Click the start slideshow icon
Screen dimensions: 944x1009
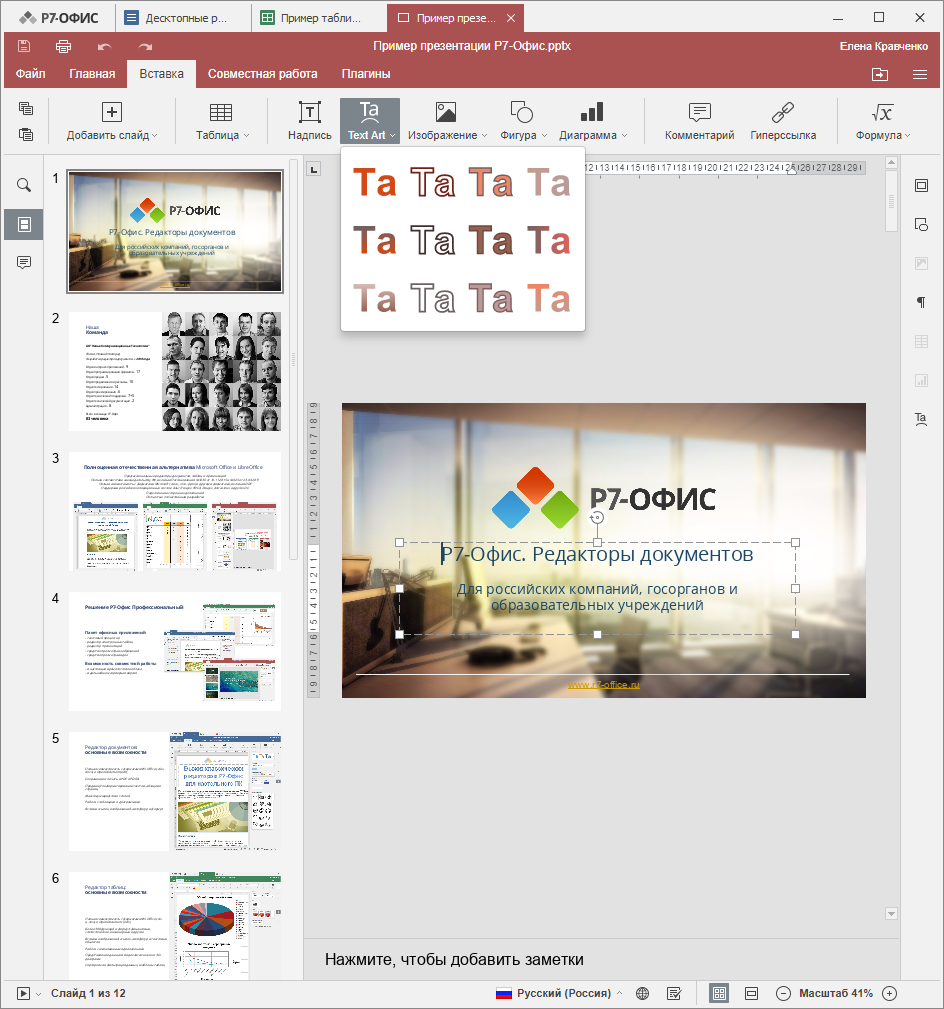(23, 994)
